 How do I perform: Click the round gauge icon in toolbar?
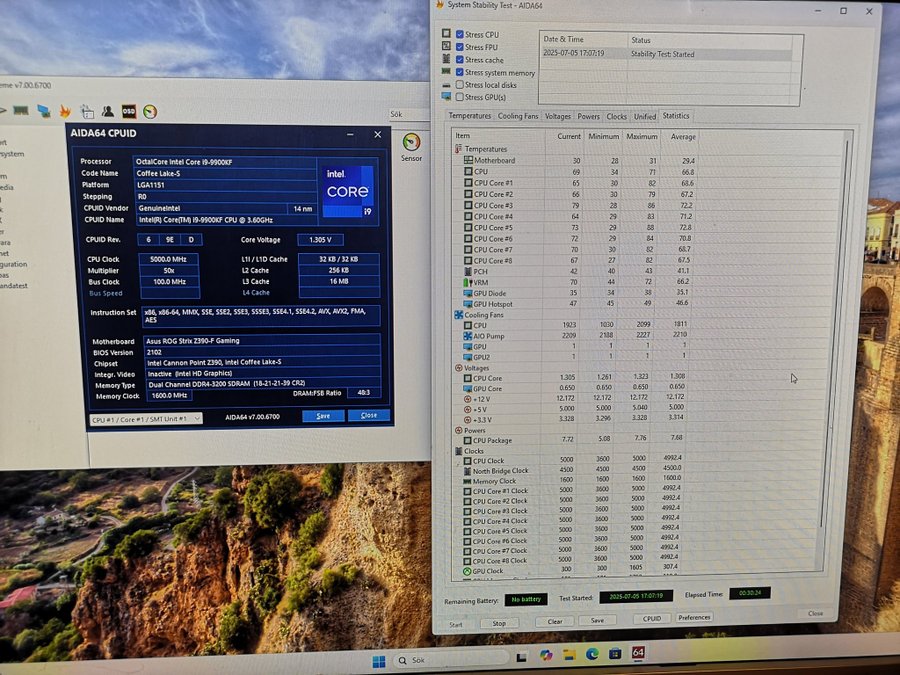click(150, 111)
